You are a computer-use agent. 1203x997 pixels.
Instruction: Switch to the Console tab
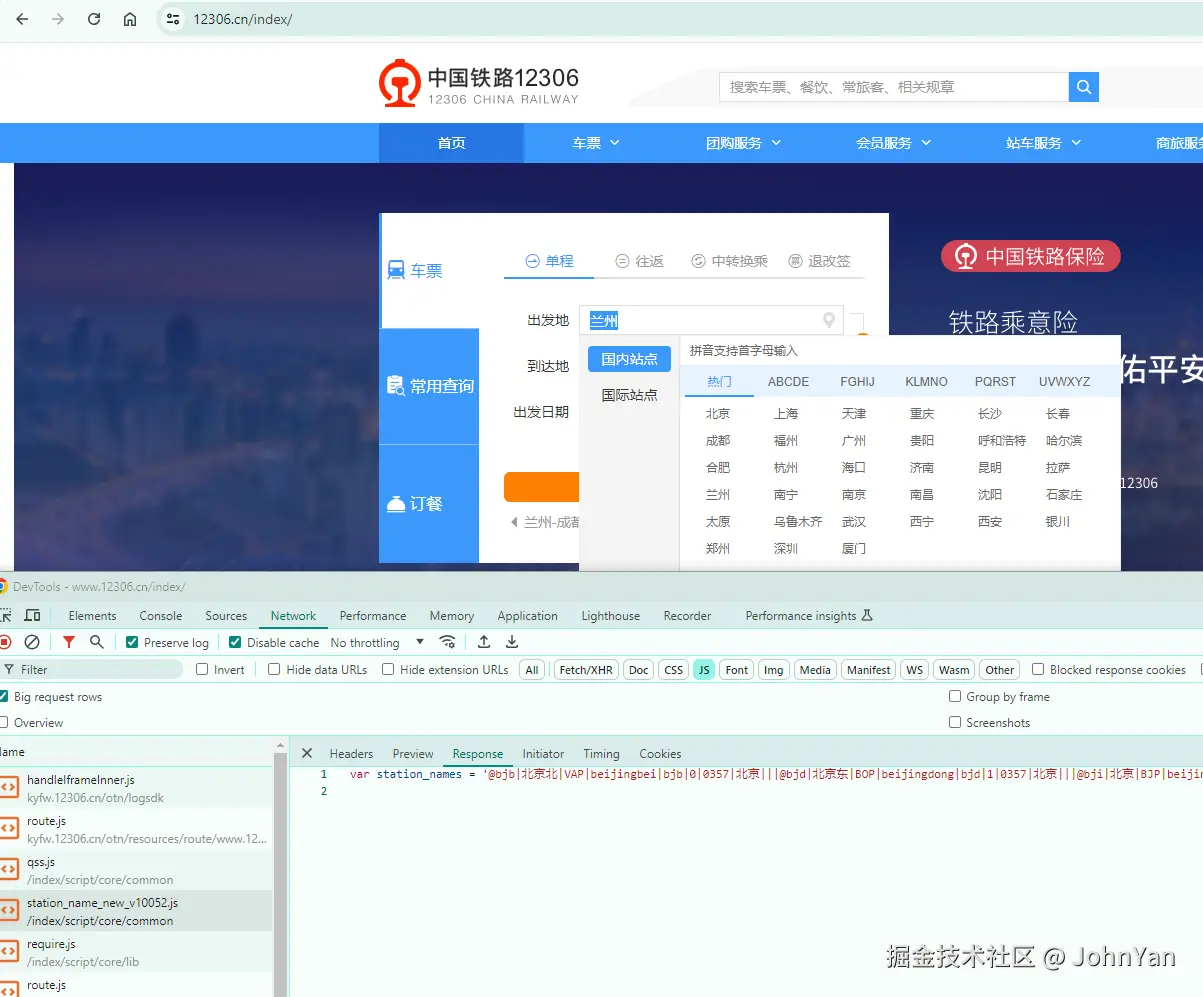coord(160,615)
